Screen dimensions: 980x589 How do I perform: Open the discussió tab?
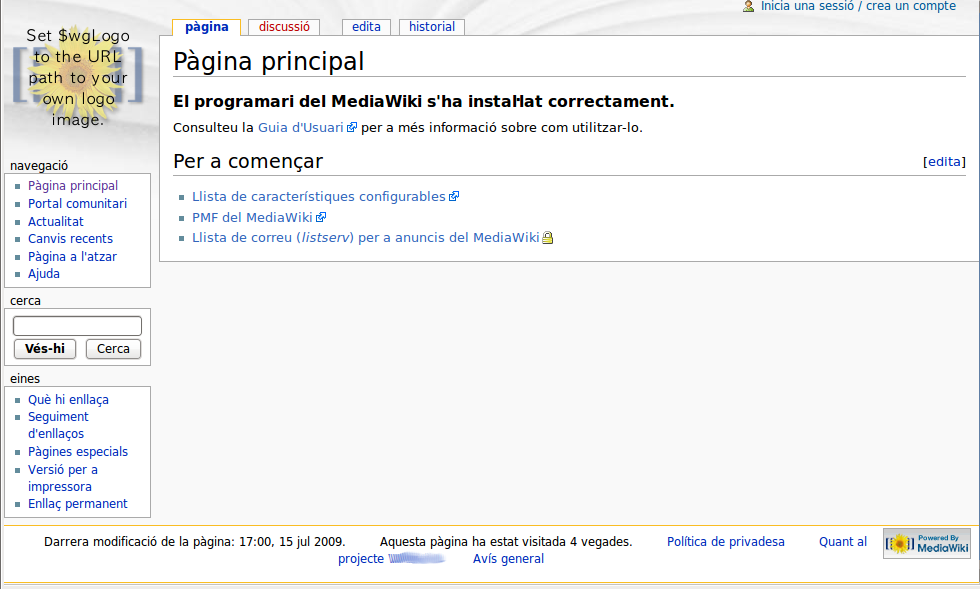point(284,27)
